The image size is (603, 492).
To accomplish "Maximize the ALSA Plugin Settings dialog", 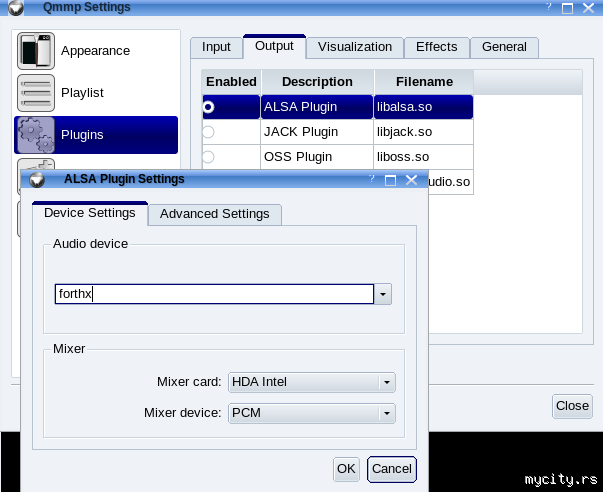I will click(x=390, y=180).
